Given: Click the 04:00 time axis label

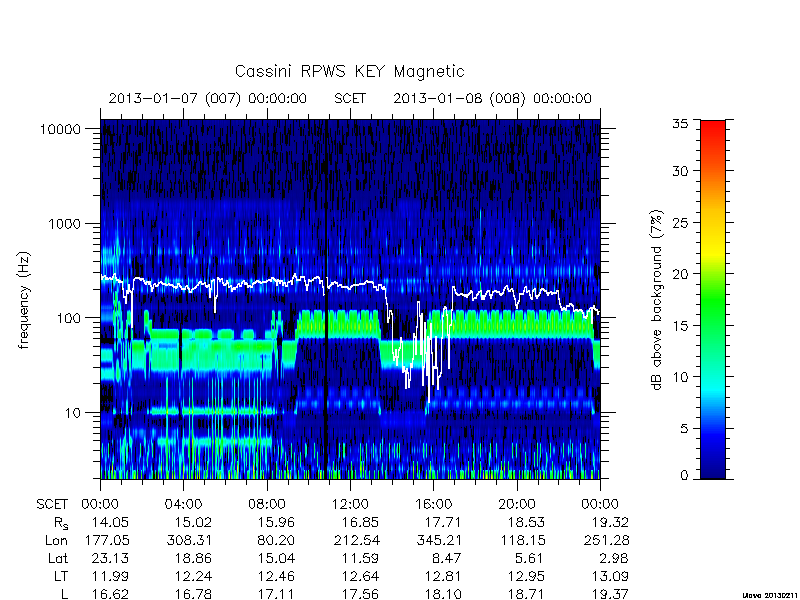Looking at the screenshot, I should 183,505.
